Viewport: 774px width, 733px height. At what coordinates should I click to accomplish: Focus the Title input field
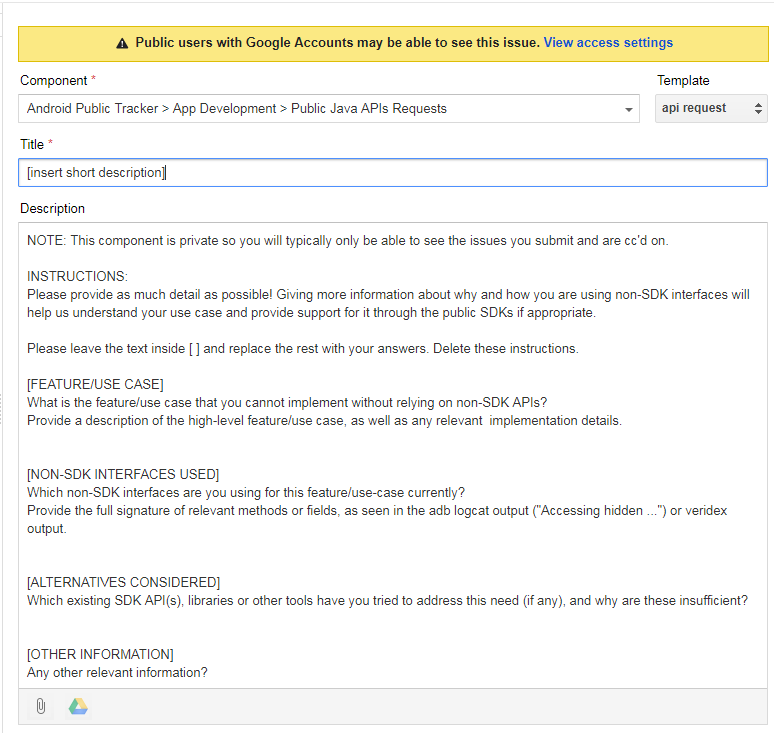coord(392,172)
